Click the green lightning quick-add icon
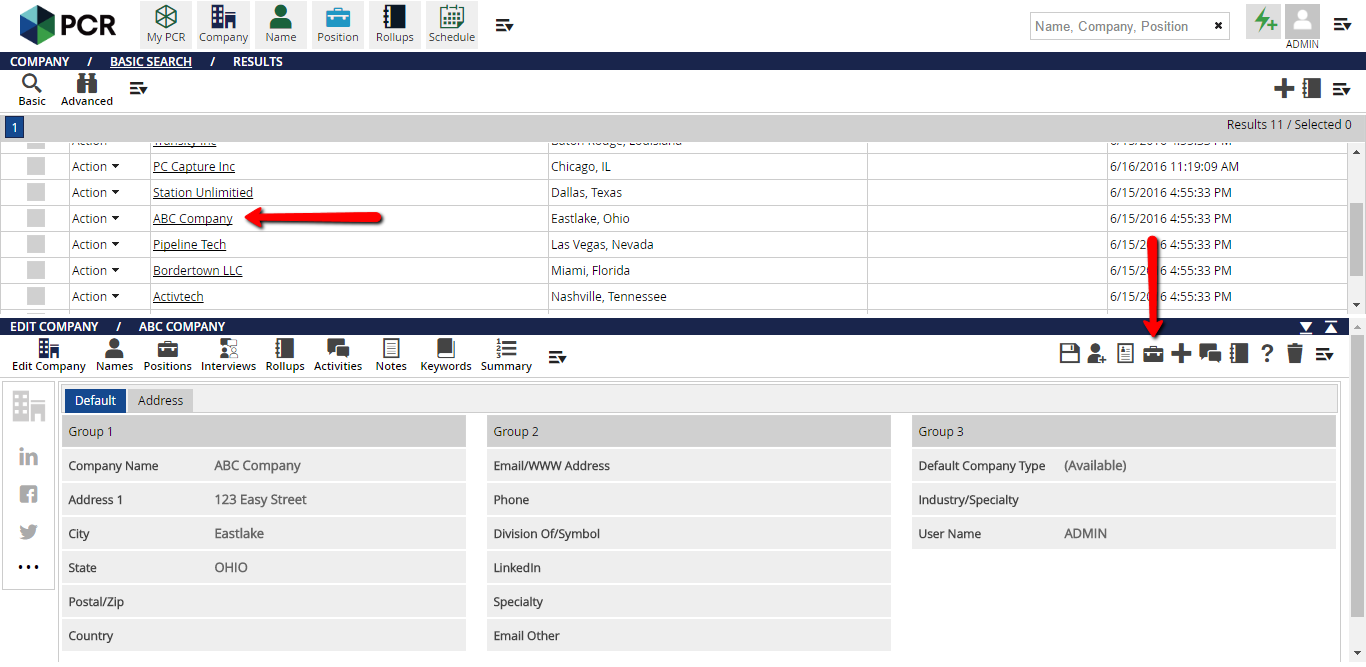This screenshot has width=1366, height=667. tap(1264, 21)
